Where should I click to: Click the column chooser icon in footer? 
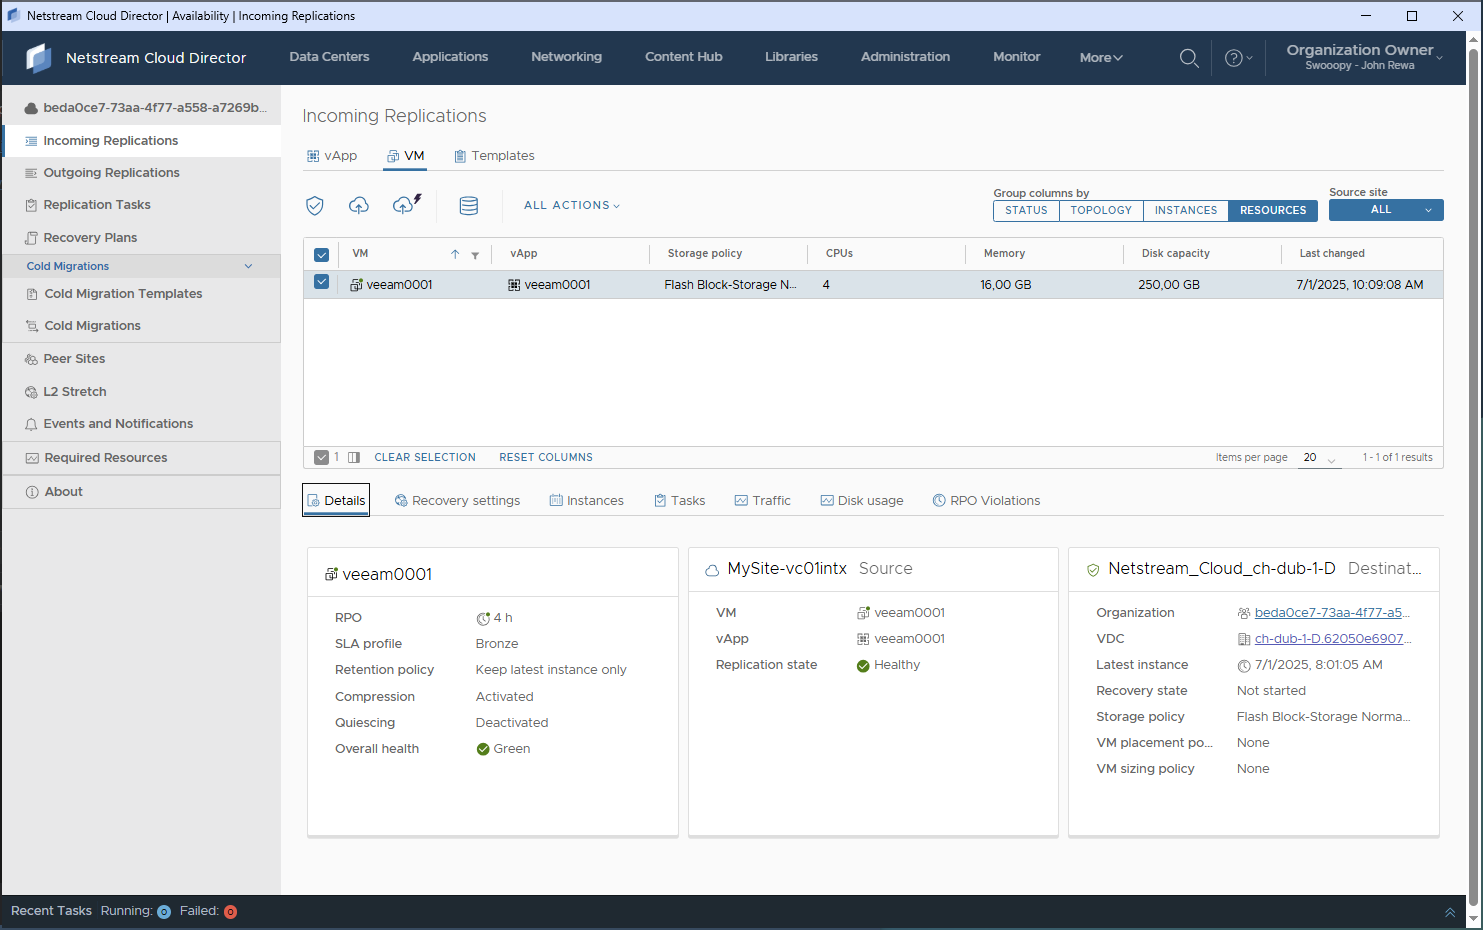click(354, 457)
